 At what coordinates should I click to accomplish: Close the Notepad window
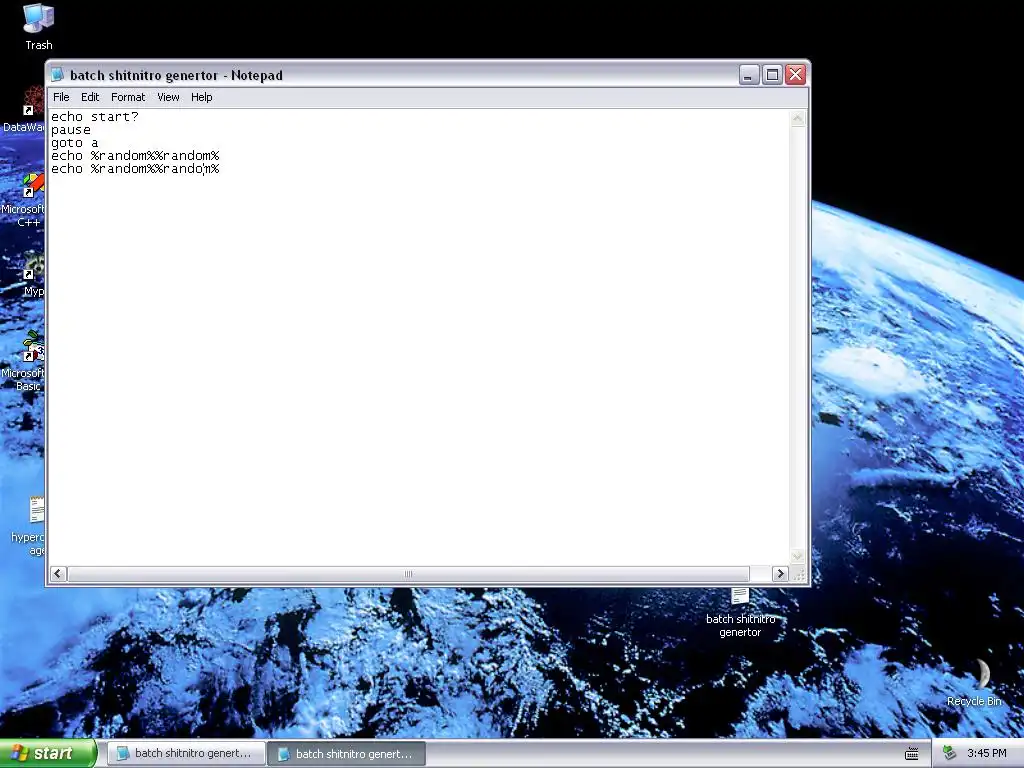click(x=795, y=75)
